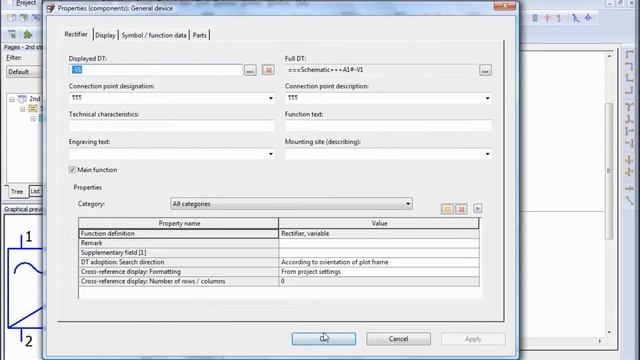Image resolution: width=640 pixels, height=360 pixels.
Task: Click the red Delete property icon above table
Action: click(462, 209)
